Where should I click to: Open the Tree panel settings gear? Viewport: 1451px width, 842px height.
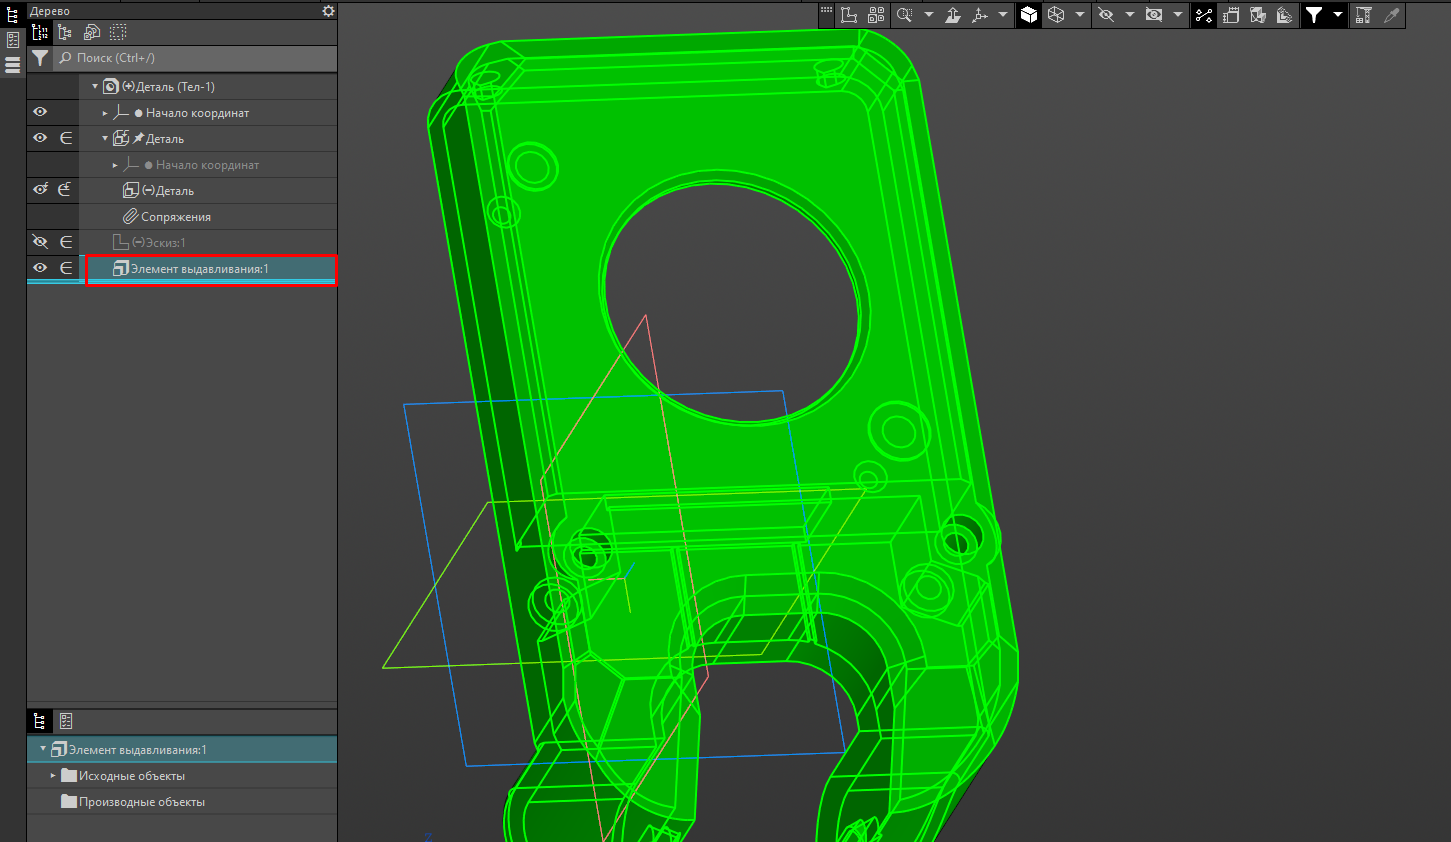(x=328, y=11)
